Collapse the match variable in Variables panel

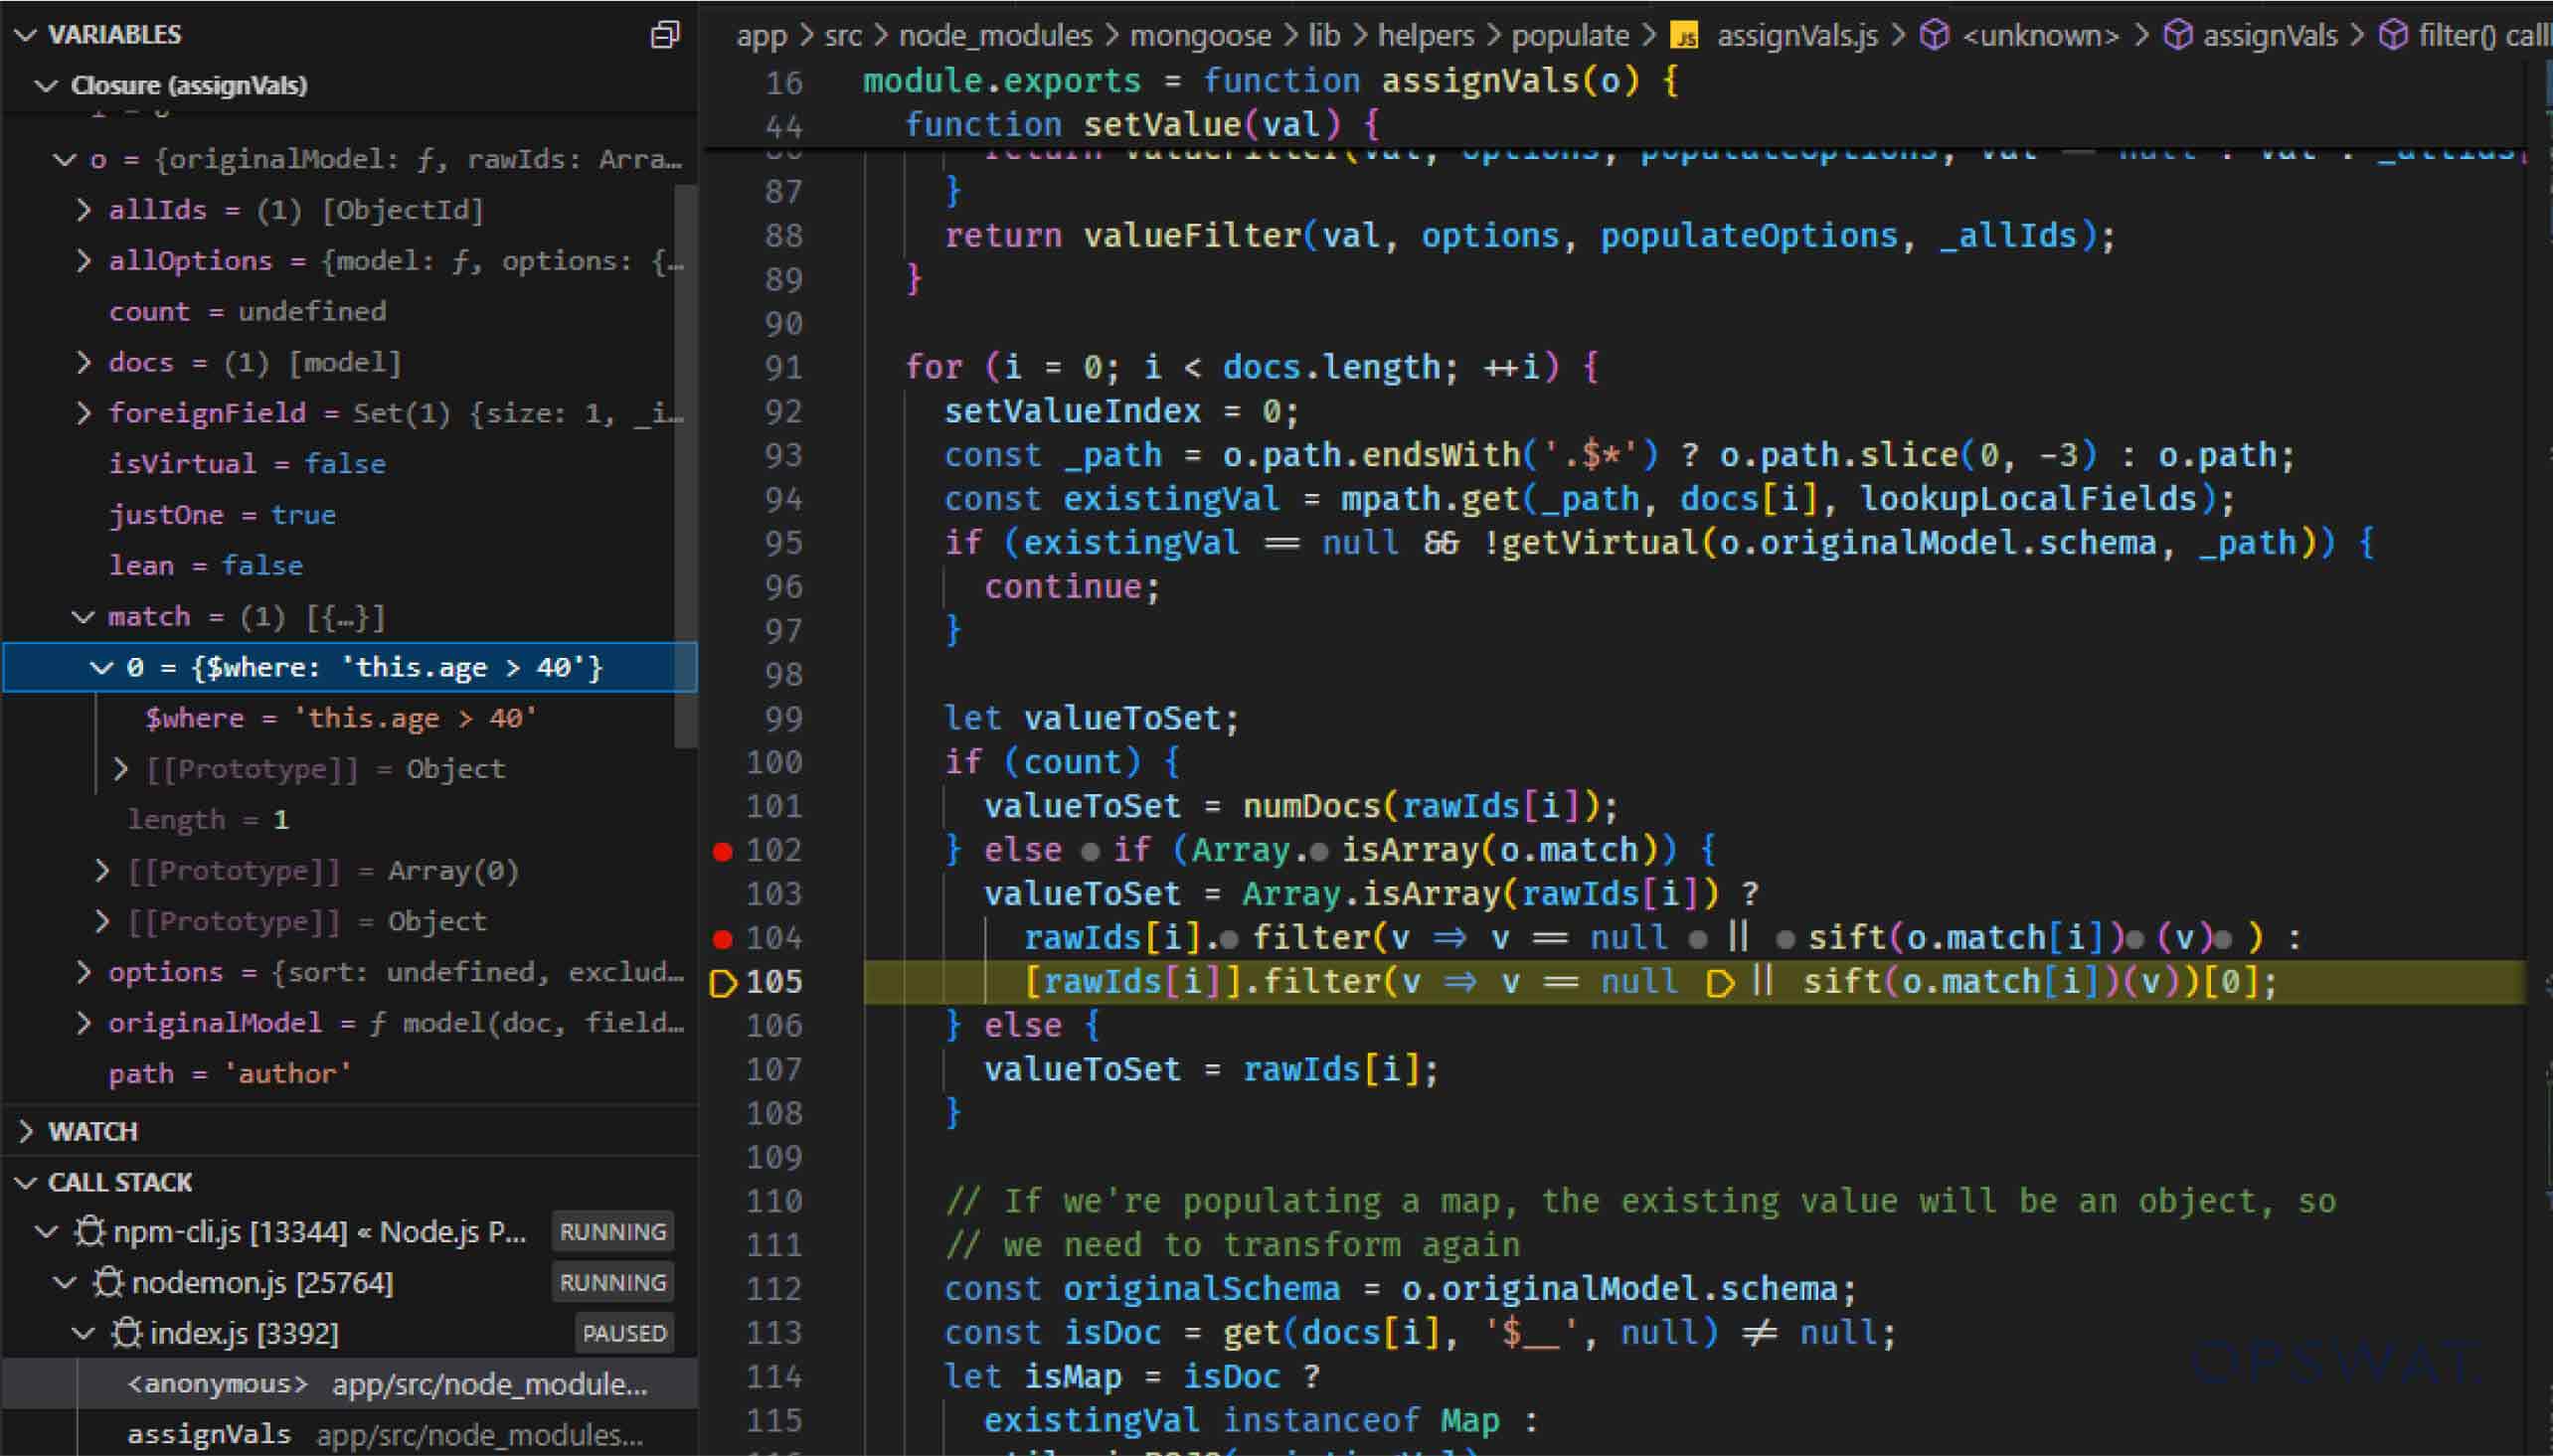click(84, 616)
